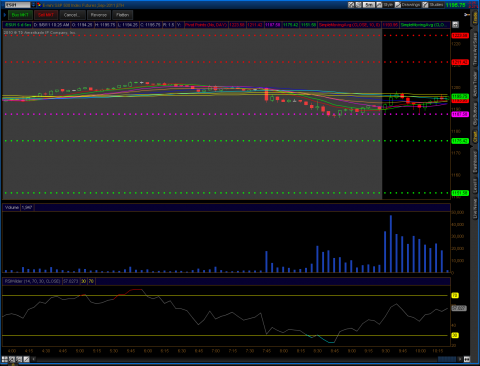Click the study labels collapse icon
The image size is (480, 366).
(x=455, y=25)
